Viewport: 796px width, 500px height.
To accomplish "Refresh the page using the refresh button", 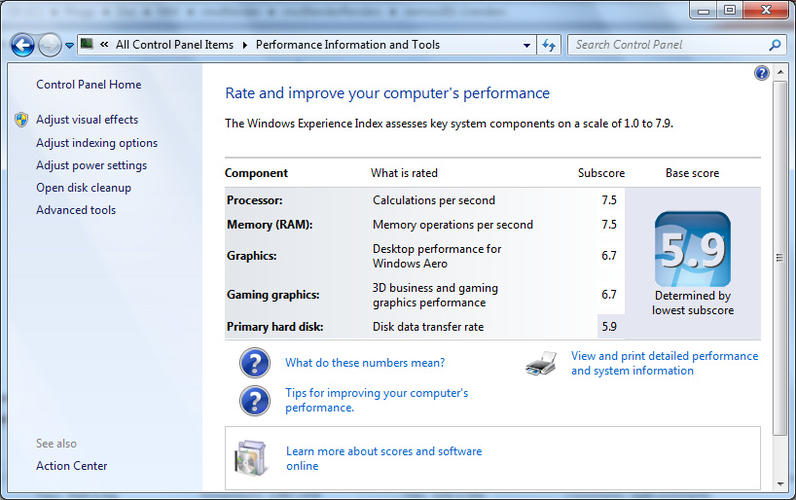I will [548, 45].
